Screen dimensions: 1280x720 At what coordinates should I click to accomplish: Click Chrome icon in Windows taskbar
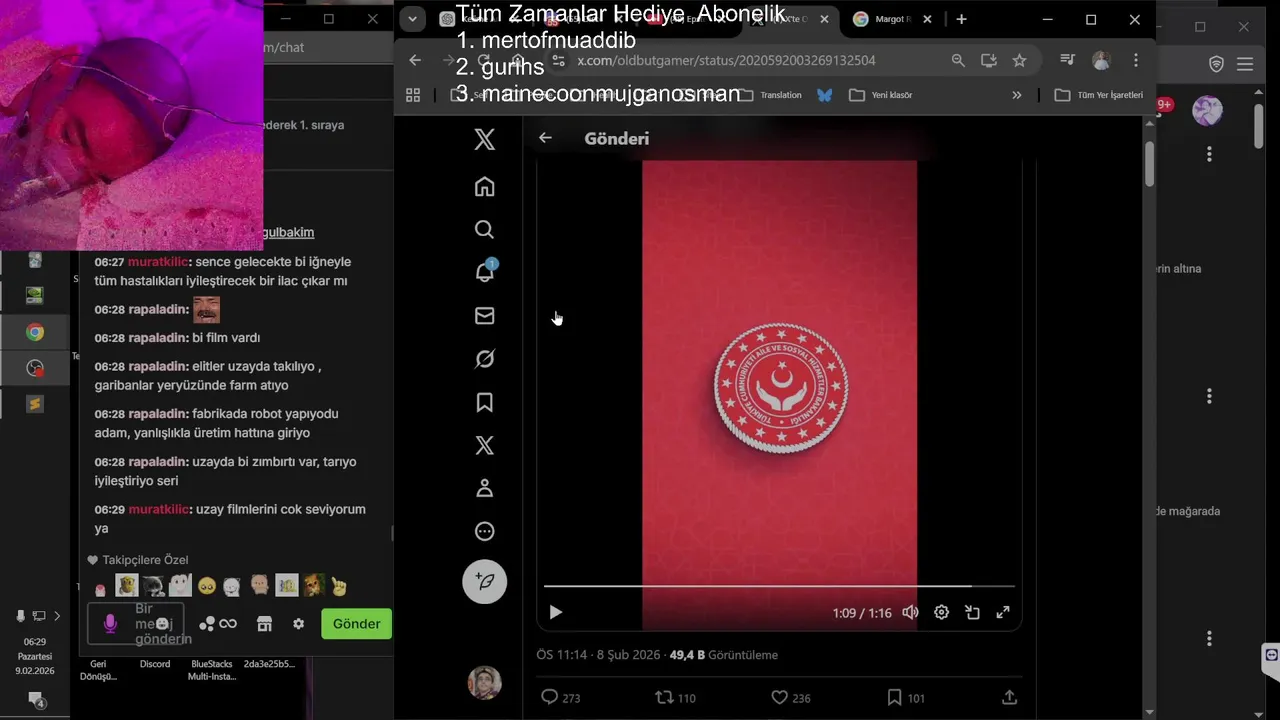coord(35,333)
